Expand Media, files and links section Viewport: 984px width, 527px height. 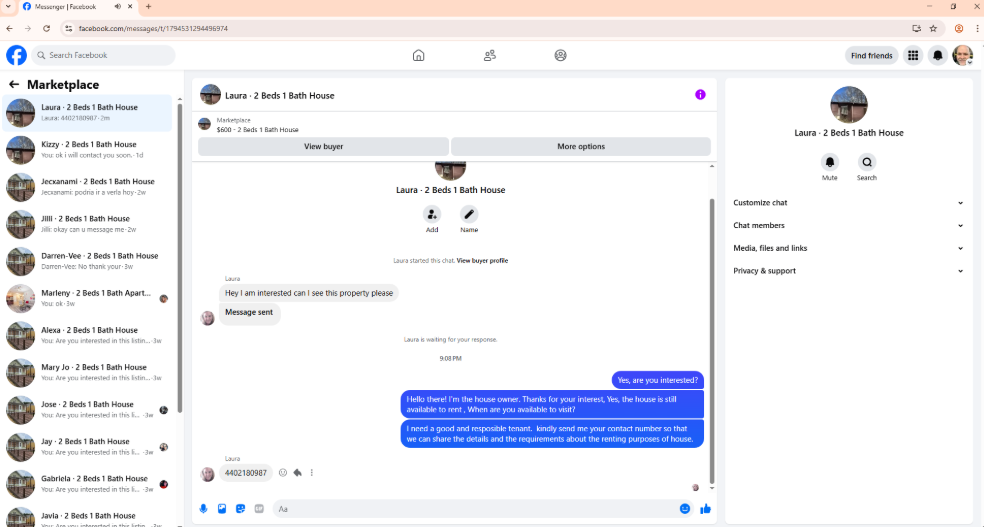[x=848, y=248]
